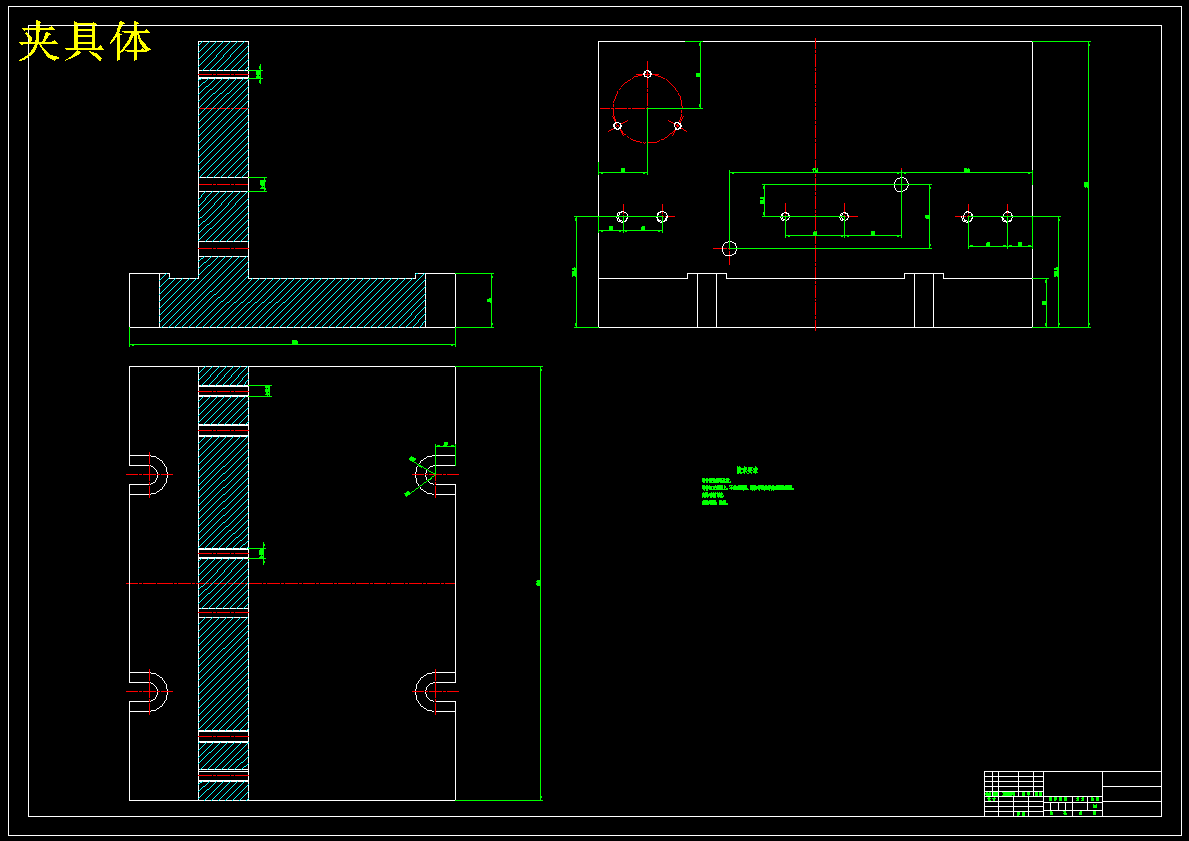Click the upper-left U-slot in the plan view

click(x=148, y=475)
